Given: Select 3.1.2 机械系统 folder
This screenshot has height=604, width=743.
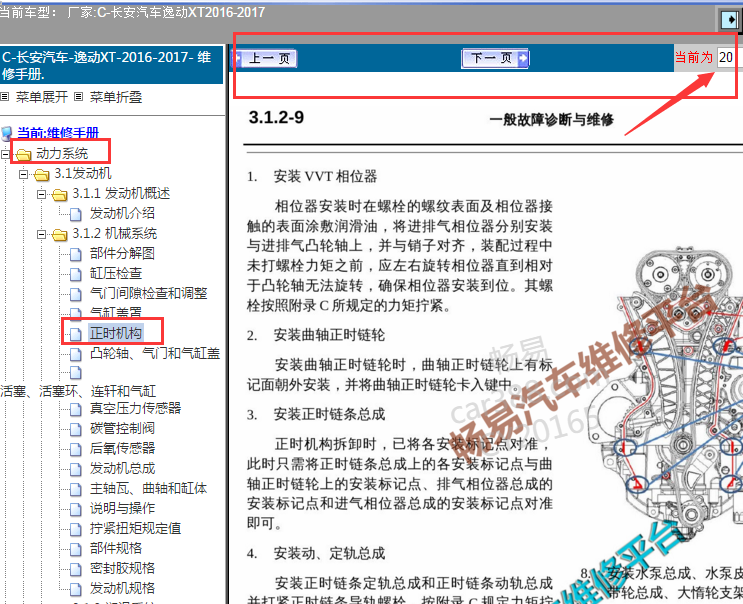Looking at the screenshot, I should tap(114, 233).
